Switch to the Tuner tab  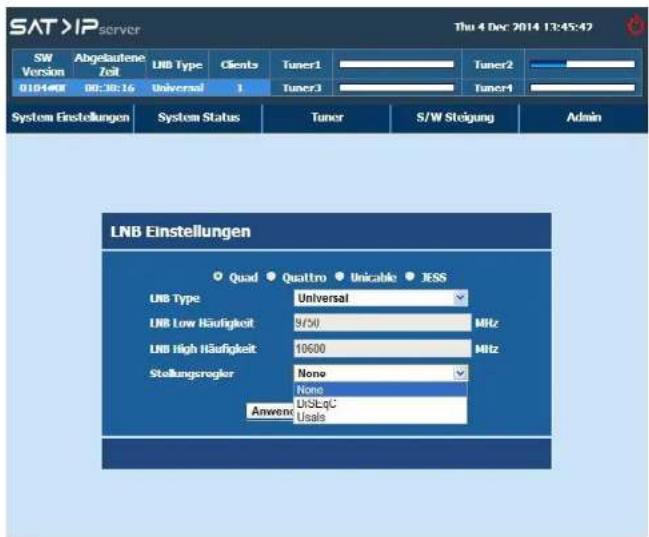327,118
